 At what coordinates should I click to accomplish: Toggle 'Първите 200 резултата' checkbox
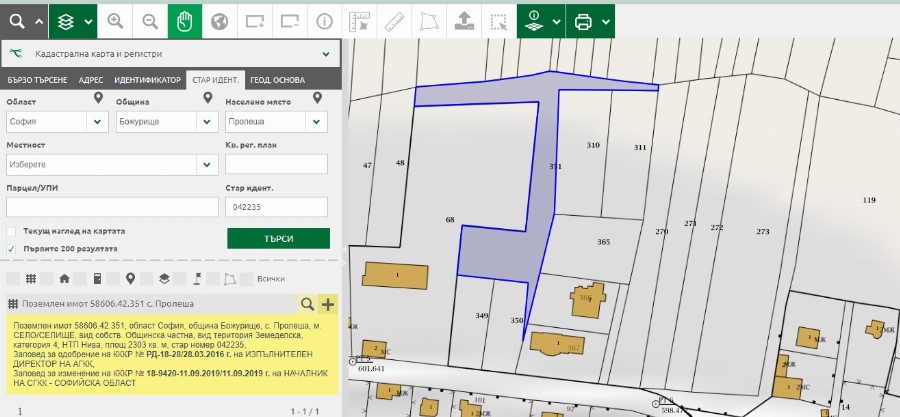[11, 248]
